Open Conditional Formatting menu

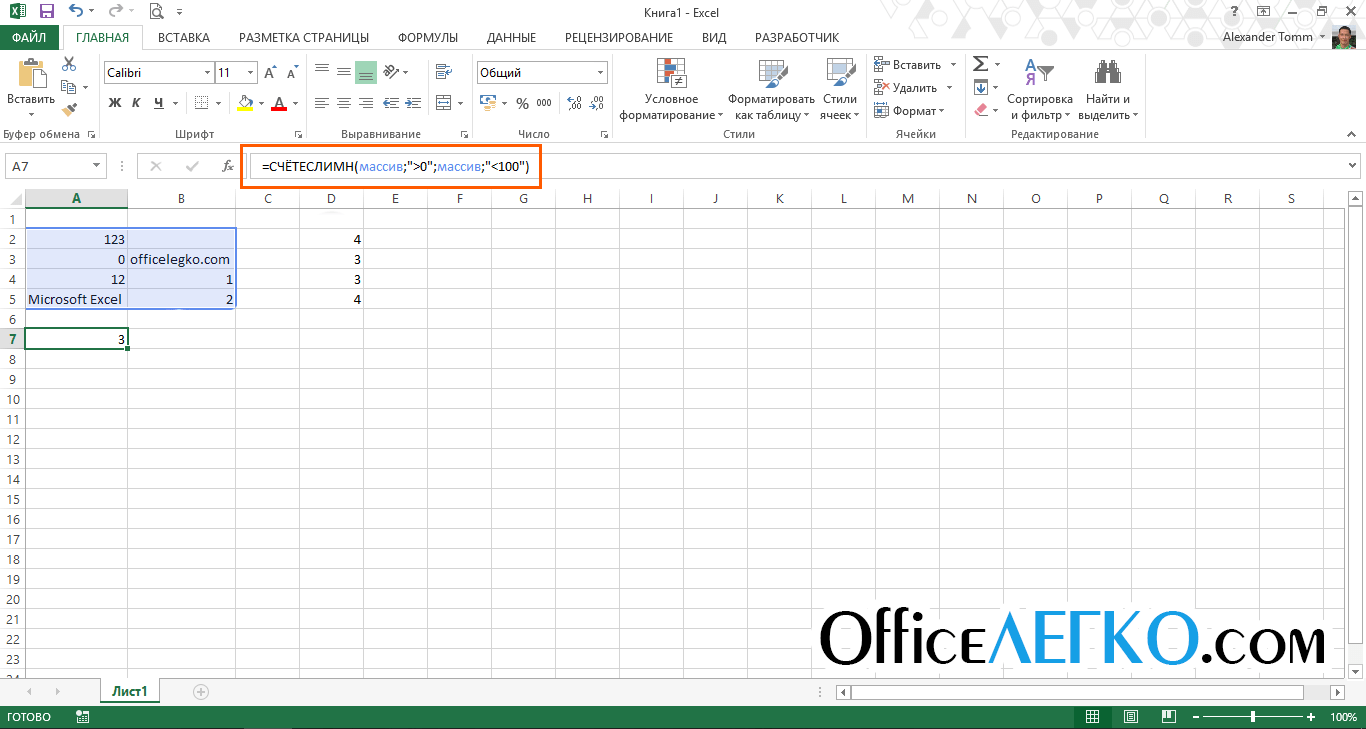coord(671,90)
